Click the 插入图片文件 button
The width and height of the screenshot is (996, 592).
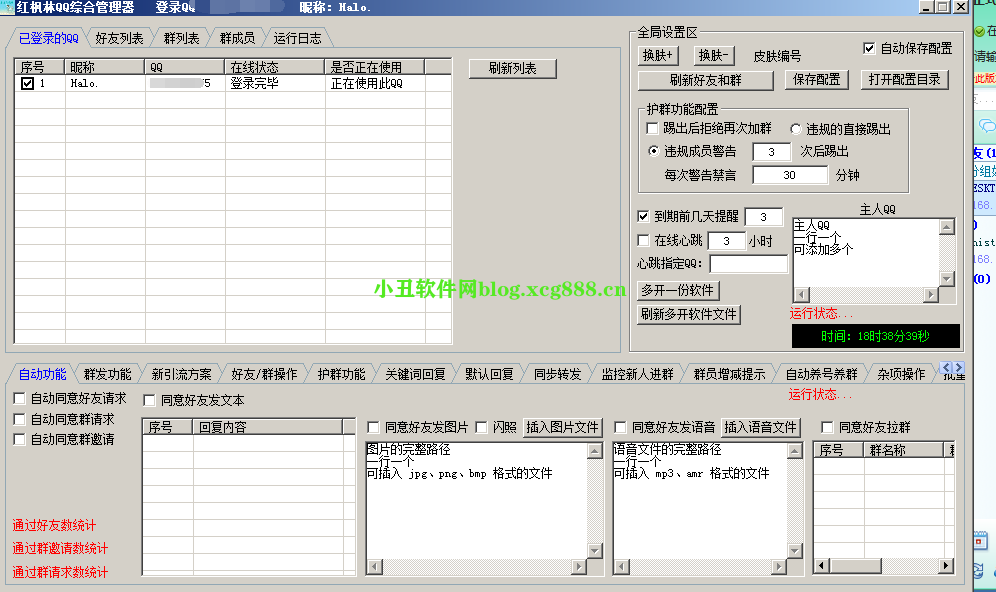[562, 427]
